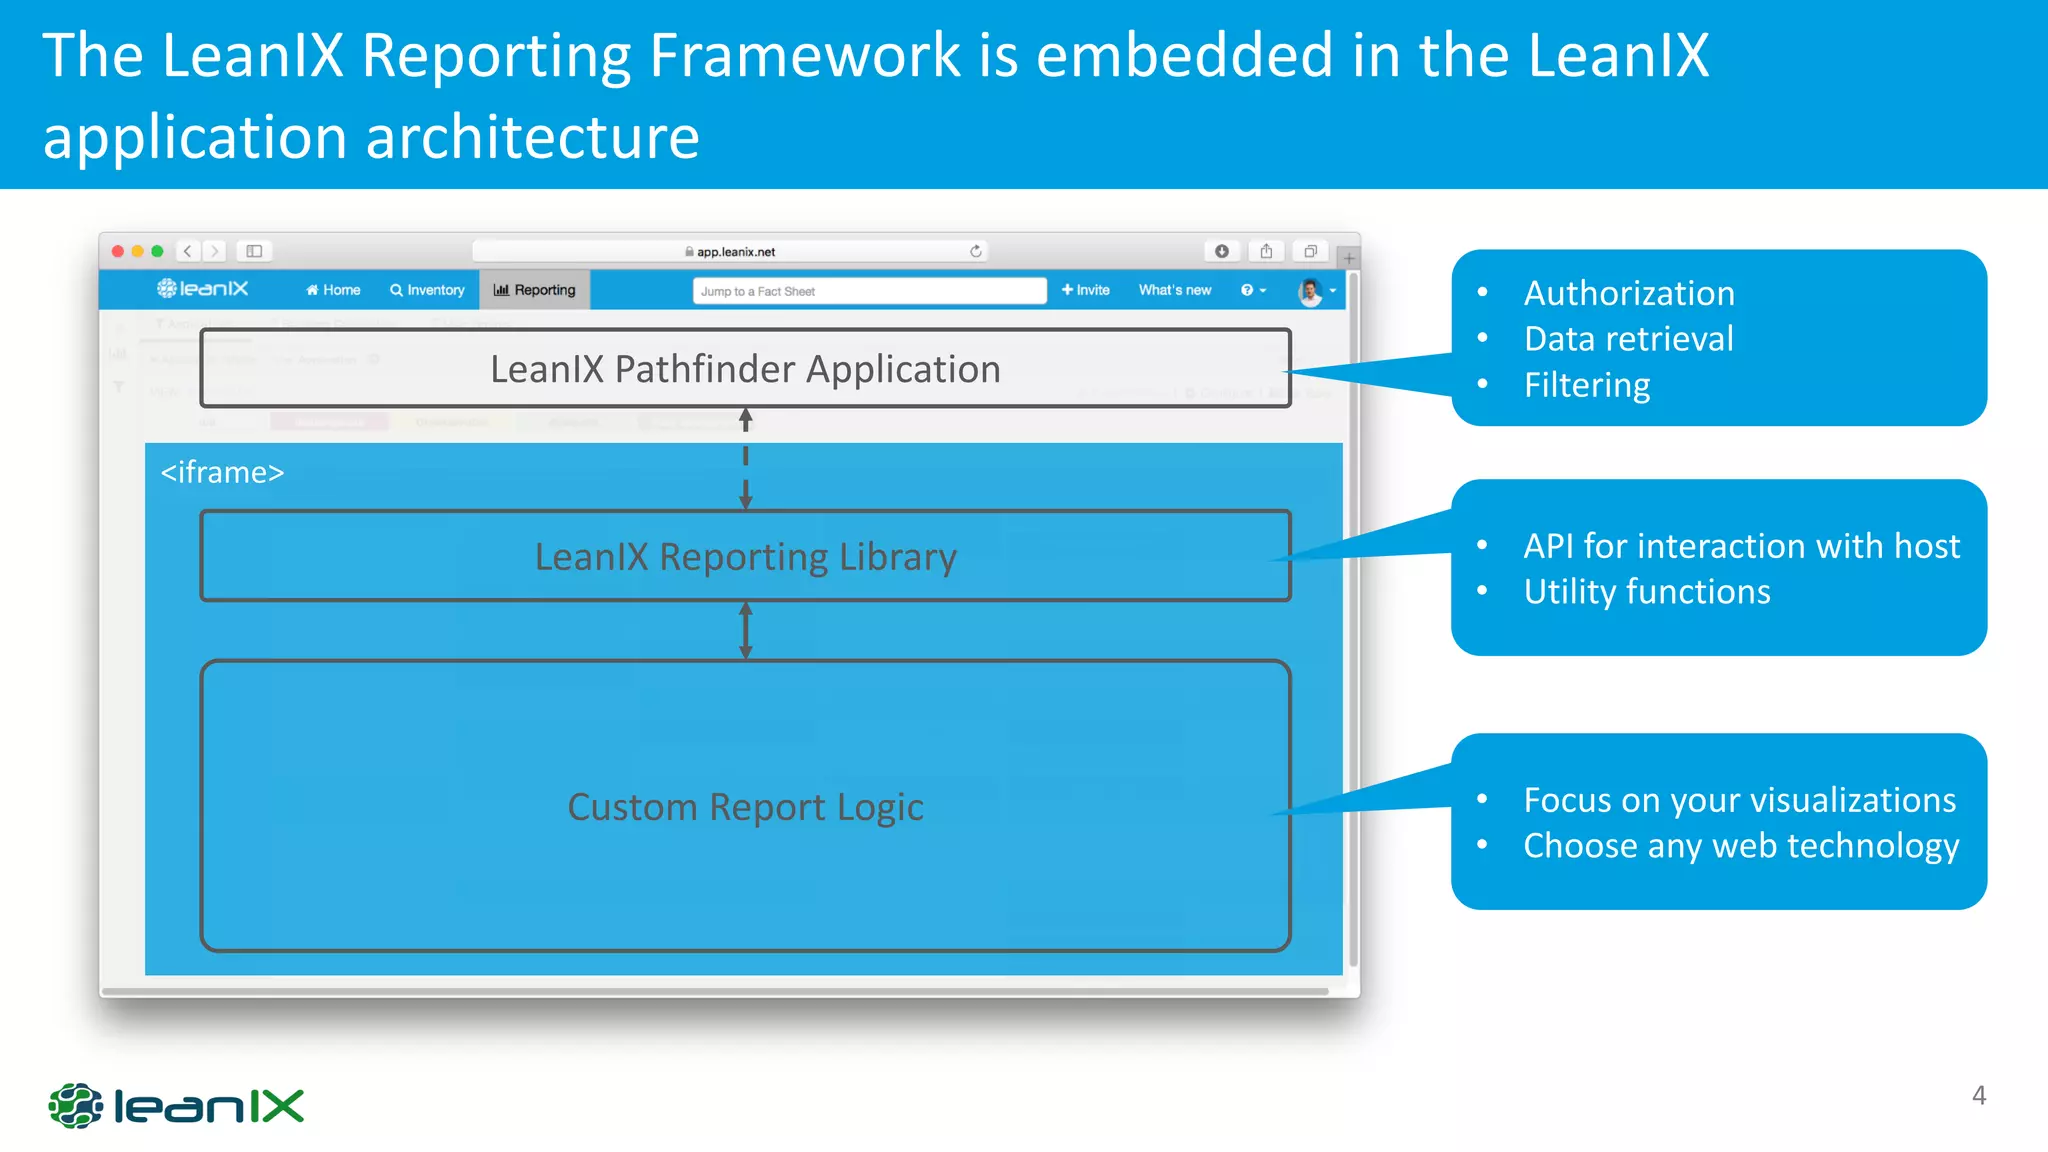Click the Jump to a Fact Sheet field
2048x1152 pixels.
(868, 291)
